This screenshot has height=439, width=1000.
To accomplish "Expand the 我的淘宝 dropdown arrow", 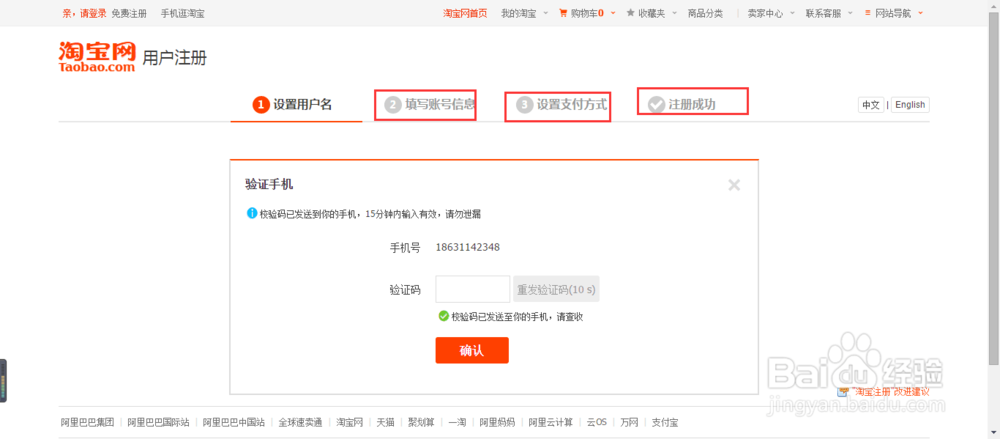I will [546, 13].
